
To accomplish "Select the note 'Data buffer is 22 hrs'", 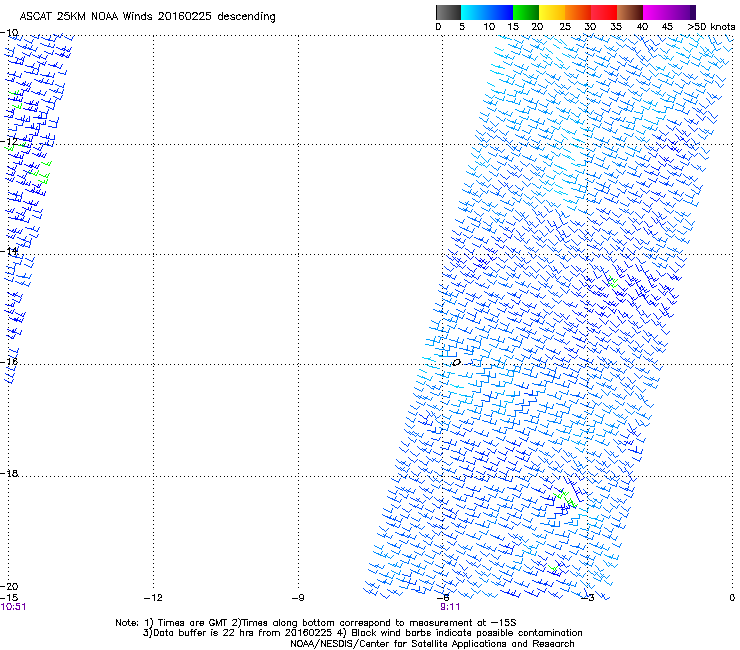I will coord(204,633).
